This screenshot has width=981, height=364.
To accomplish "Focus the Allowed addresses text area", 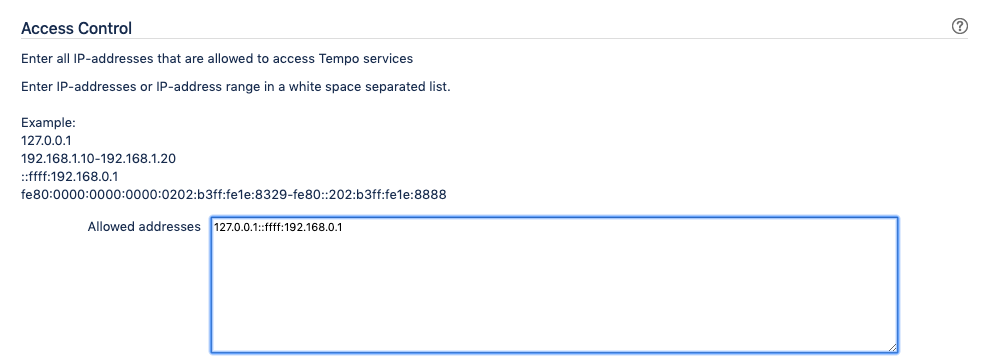I will point(554,285).
